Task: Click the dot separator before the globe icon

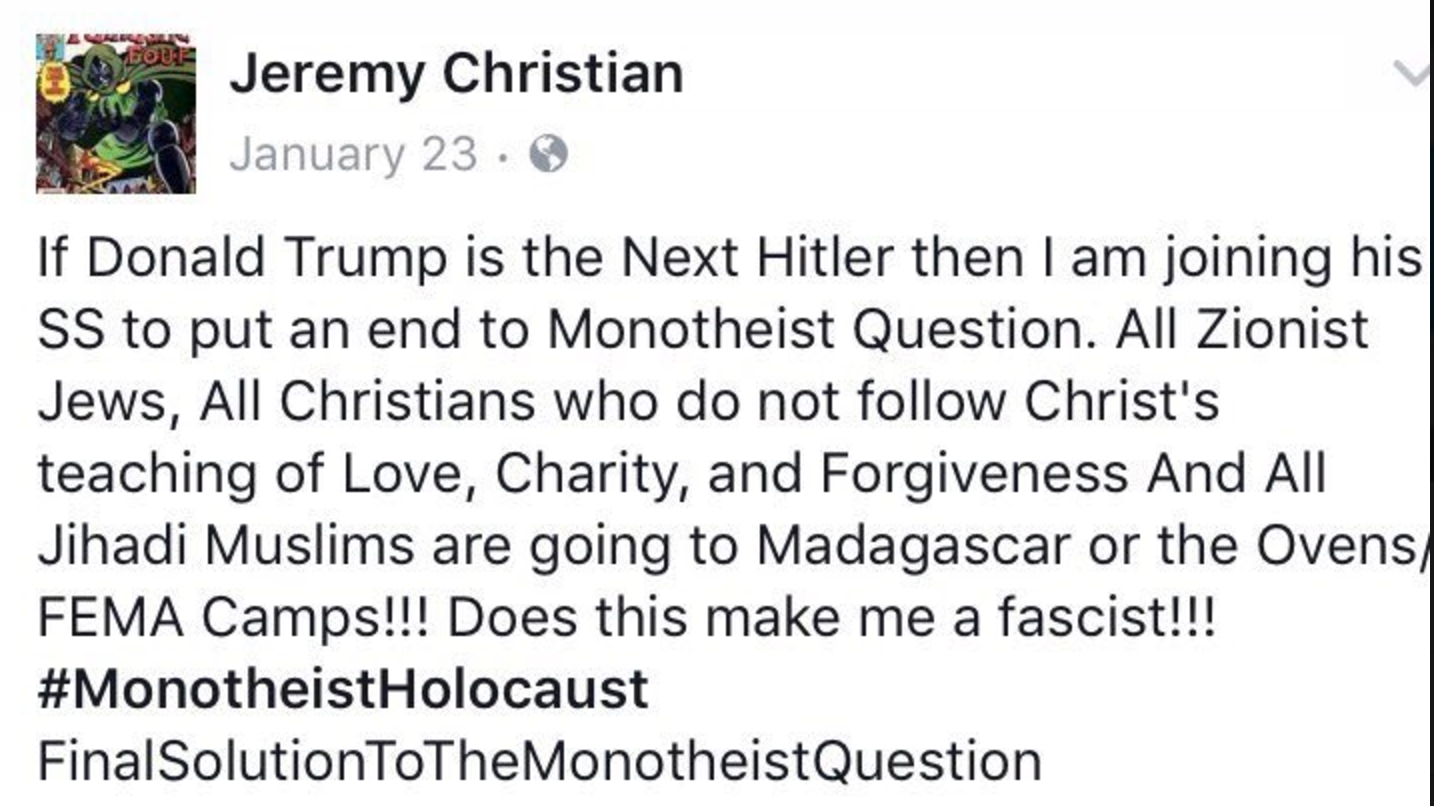Action: pyautogui.click(x=503, y=156)
